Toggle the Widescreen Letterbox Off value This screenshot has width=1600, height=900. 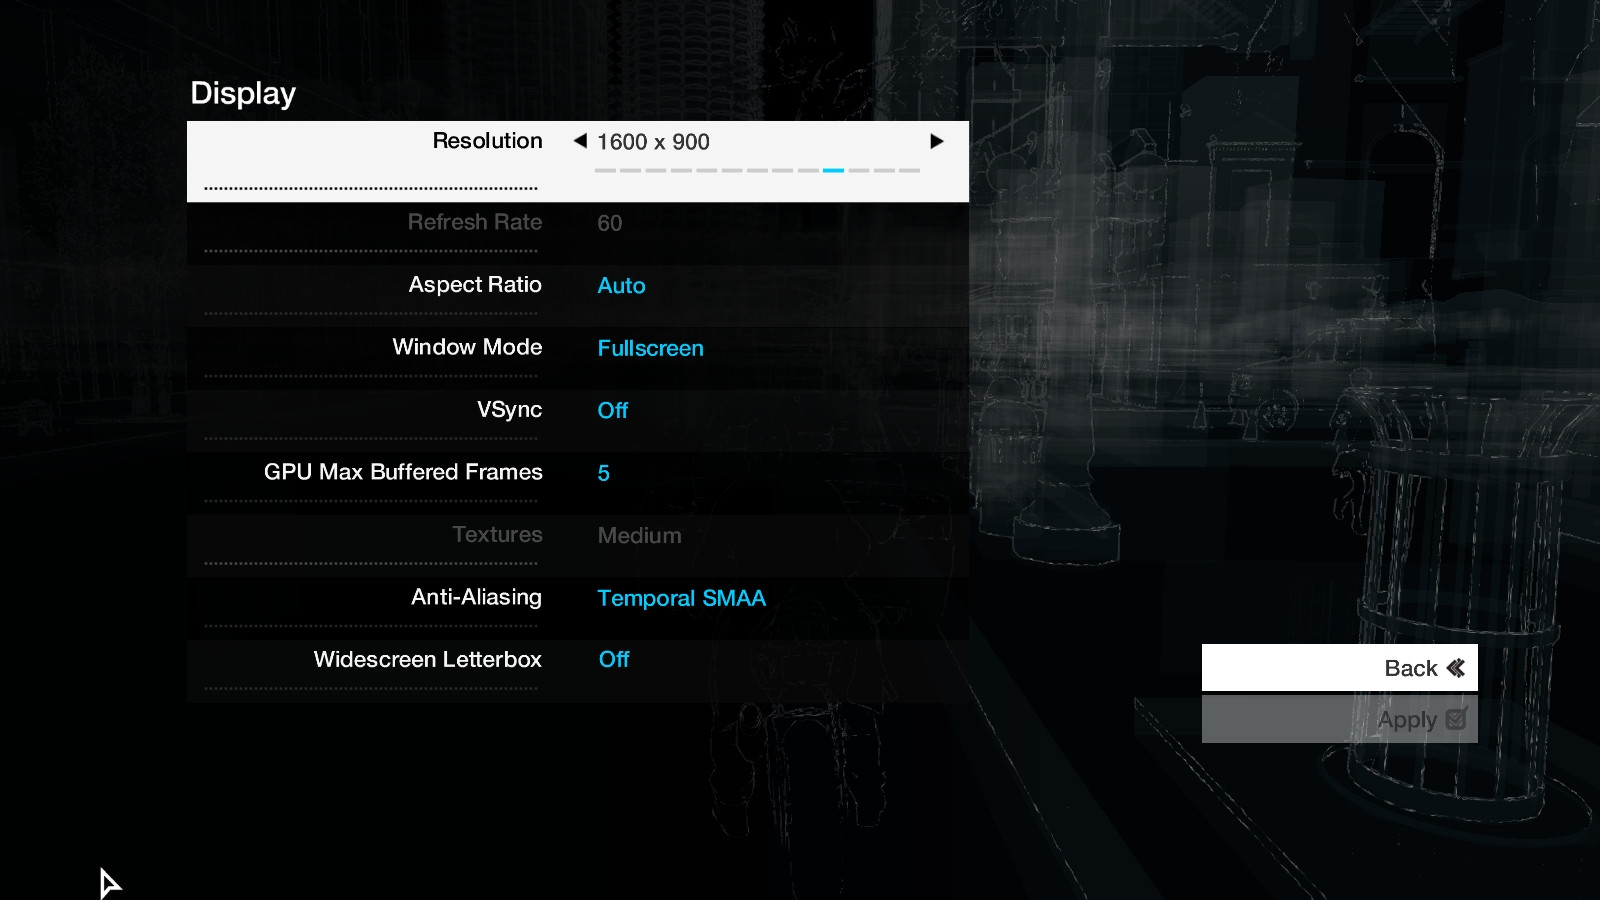614,660
